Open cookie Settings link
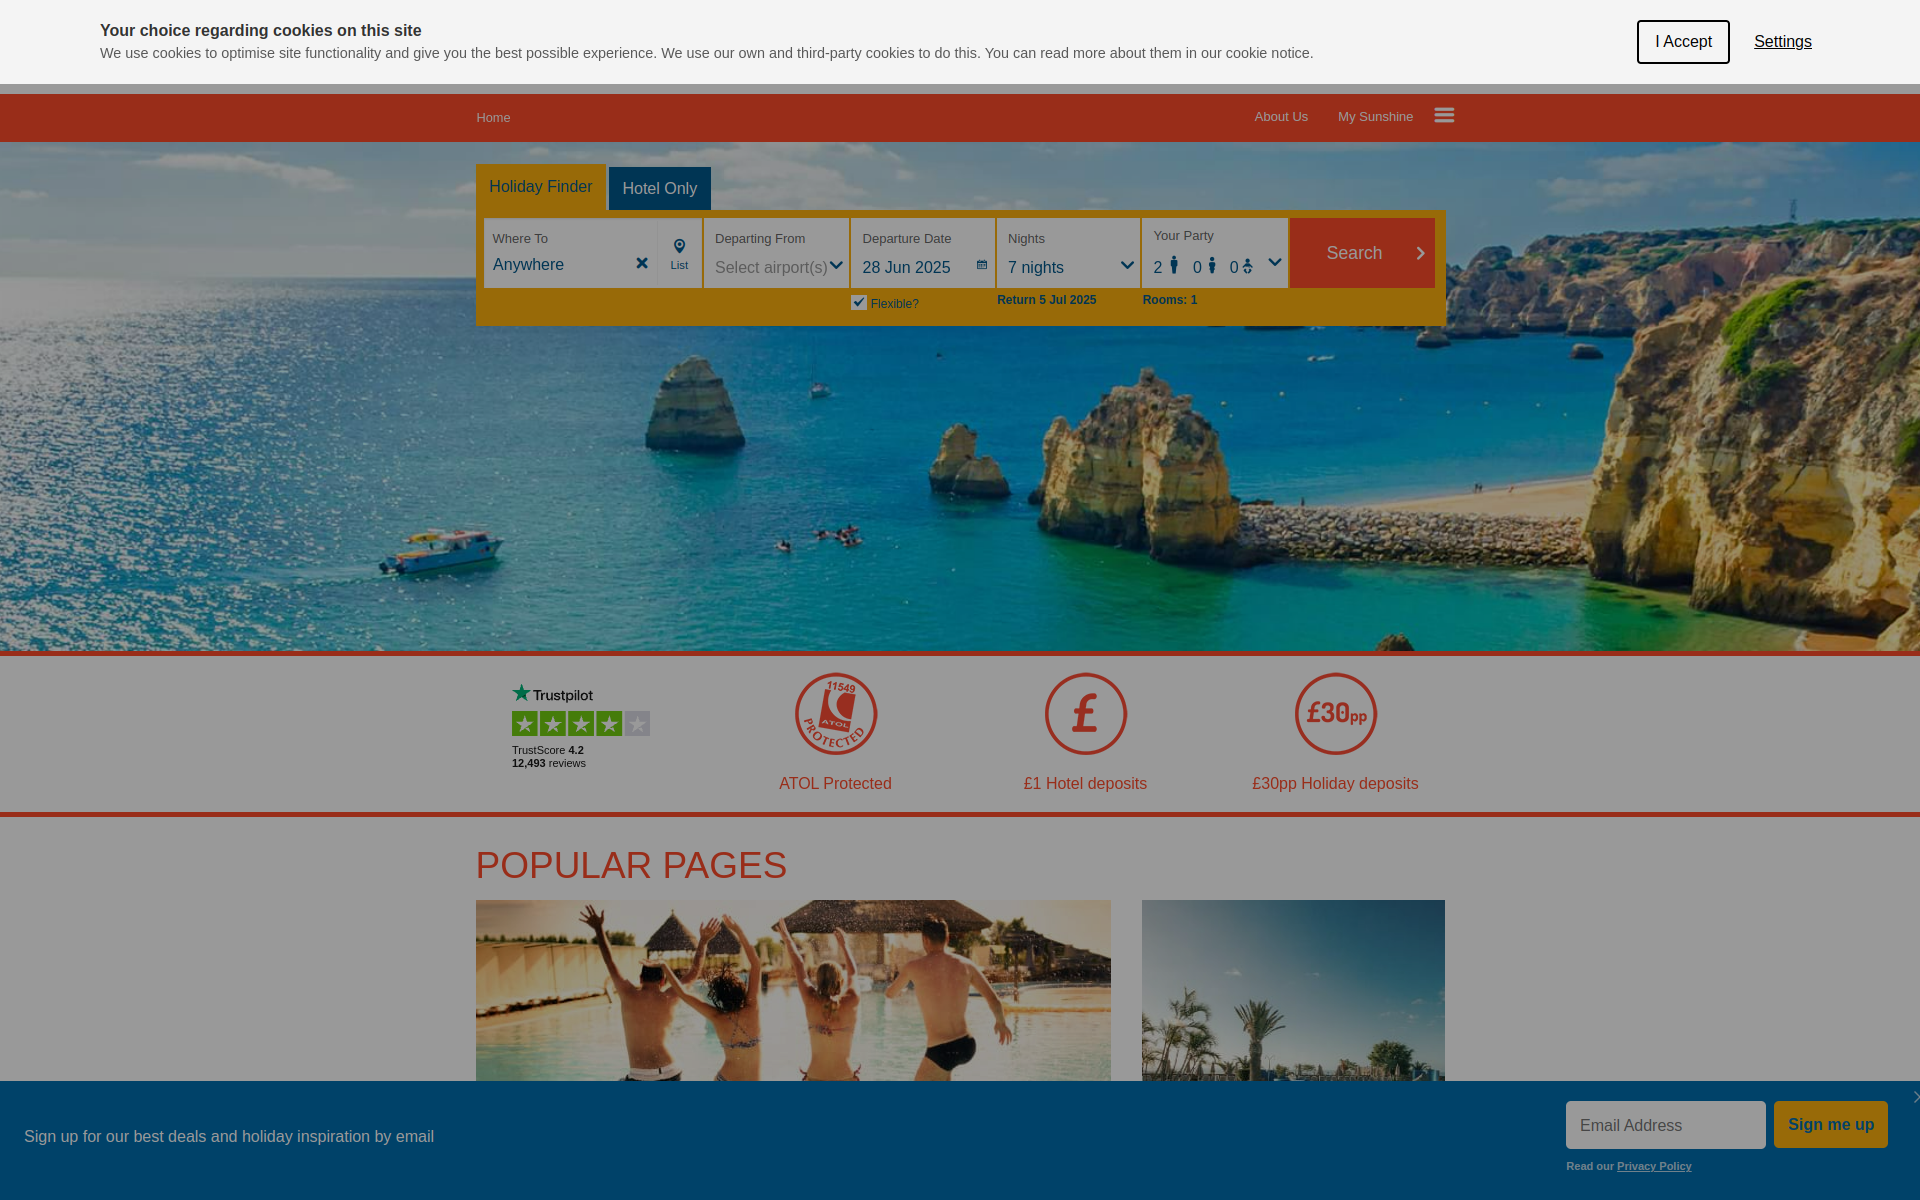The width and height of the screenshot is (1920, 1200). (1783, 42)
